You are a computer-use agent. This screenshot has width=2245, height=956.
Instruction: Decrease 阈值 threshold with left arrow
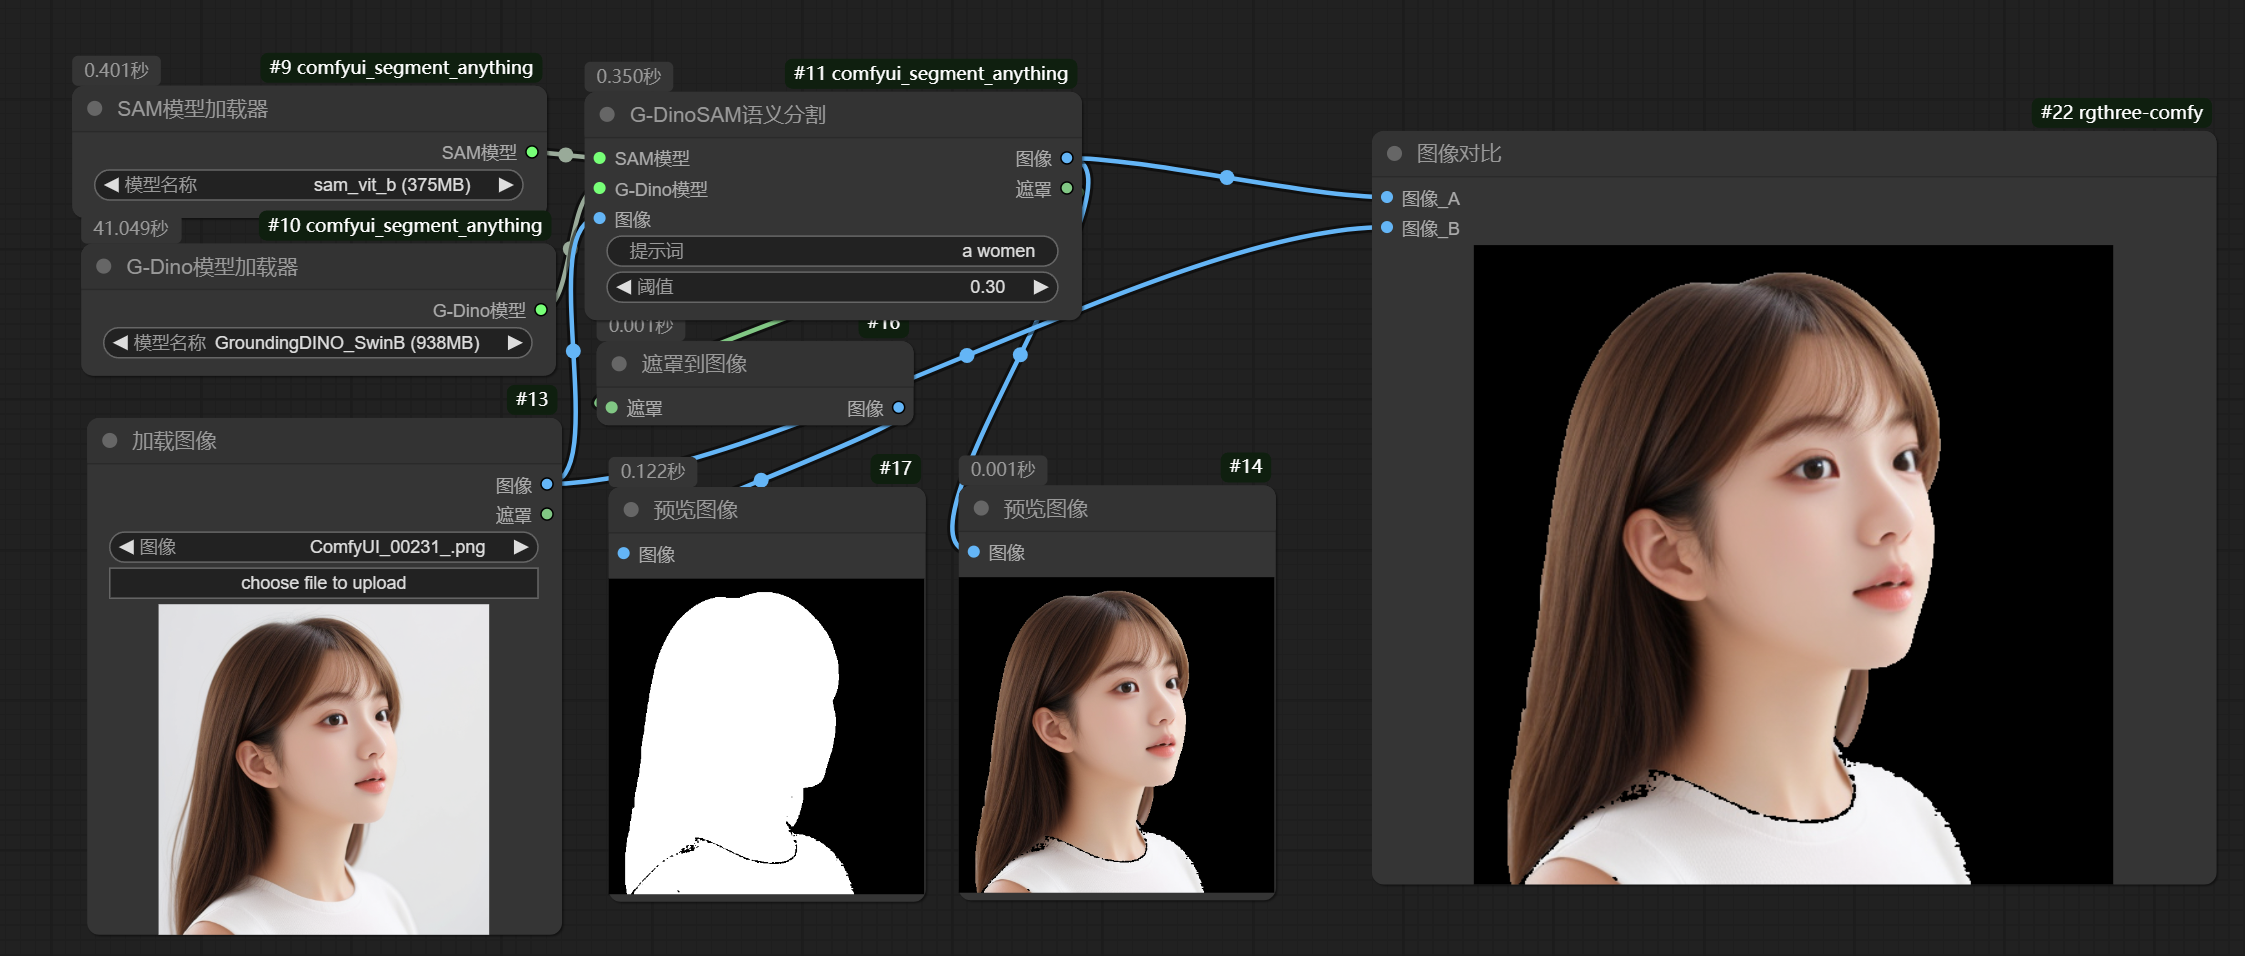coord(624,287)
